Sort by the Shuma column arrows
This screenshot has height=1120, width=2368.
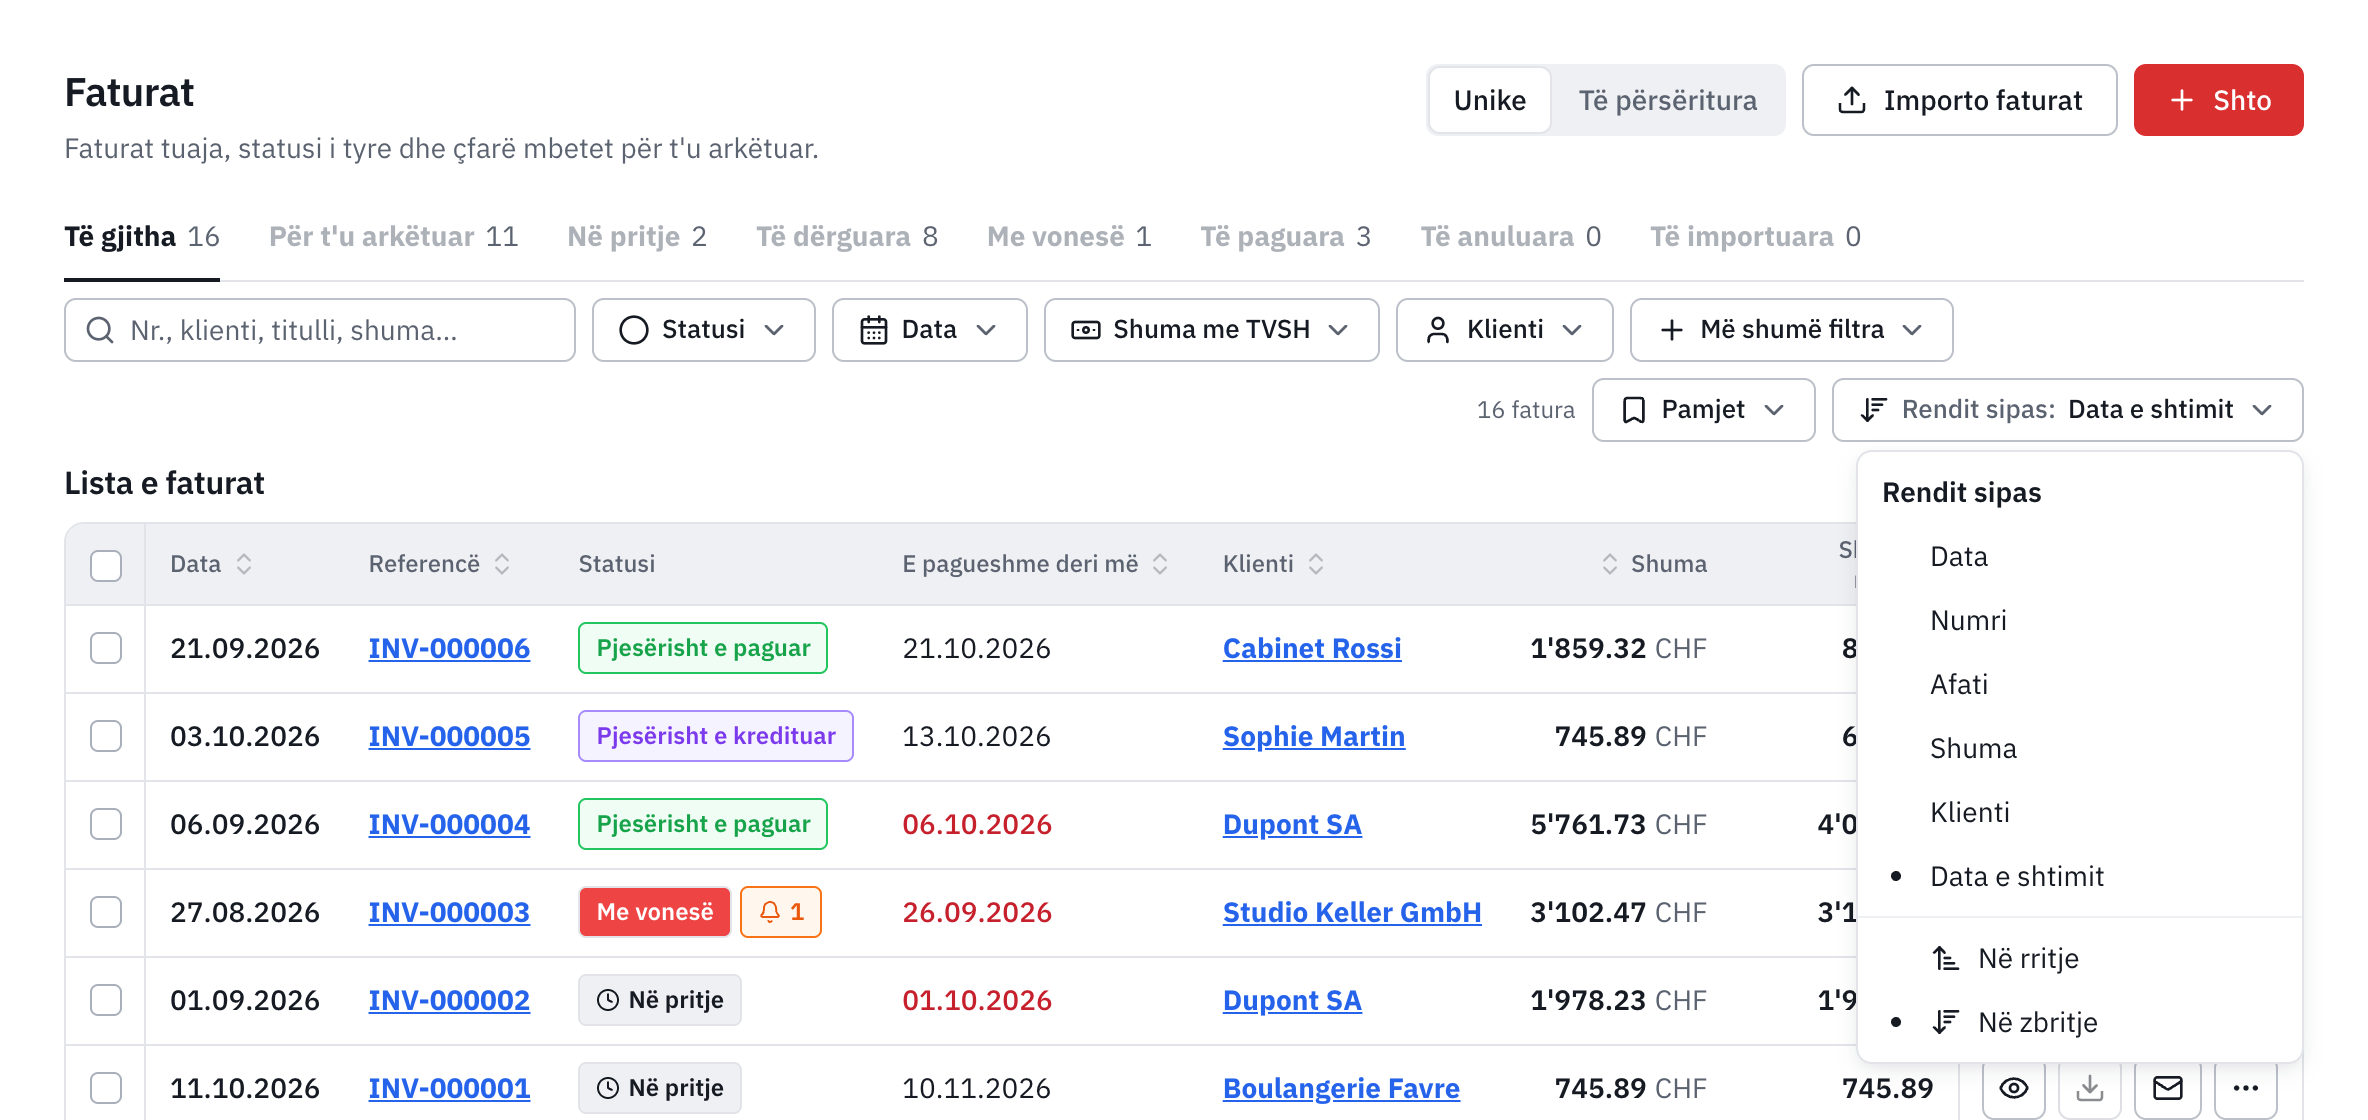point(1610,564)
